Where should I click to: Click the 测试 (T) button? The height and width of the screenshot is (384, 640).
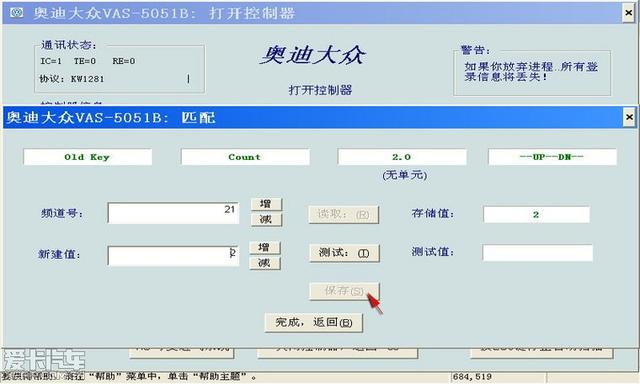tap(344, 253)
